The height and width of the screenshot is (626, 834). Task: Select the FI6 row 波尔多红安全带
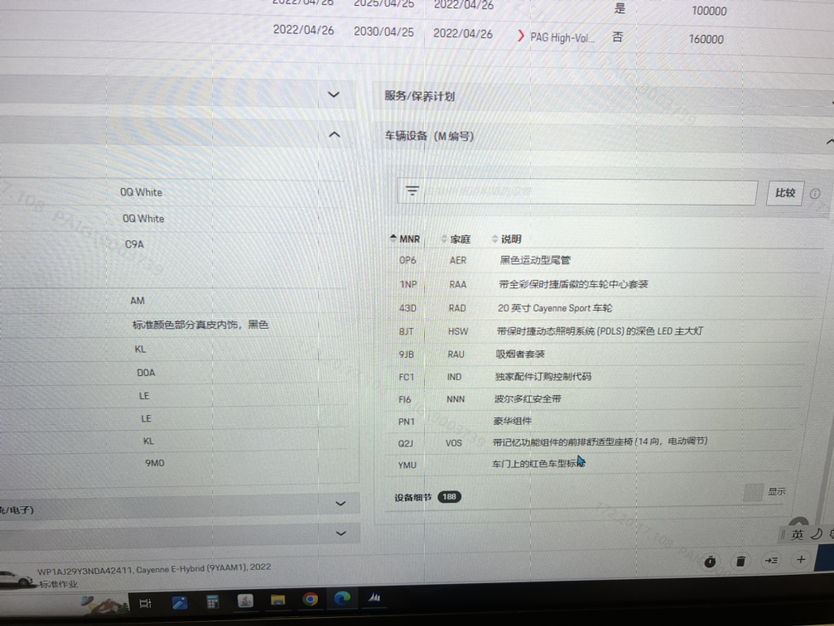pos(593,399)
